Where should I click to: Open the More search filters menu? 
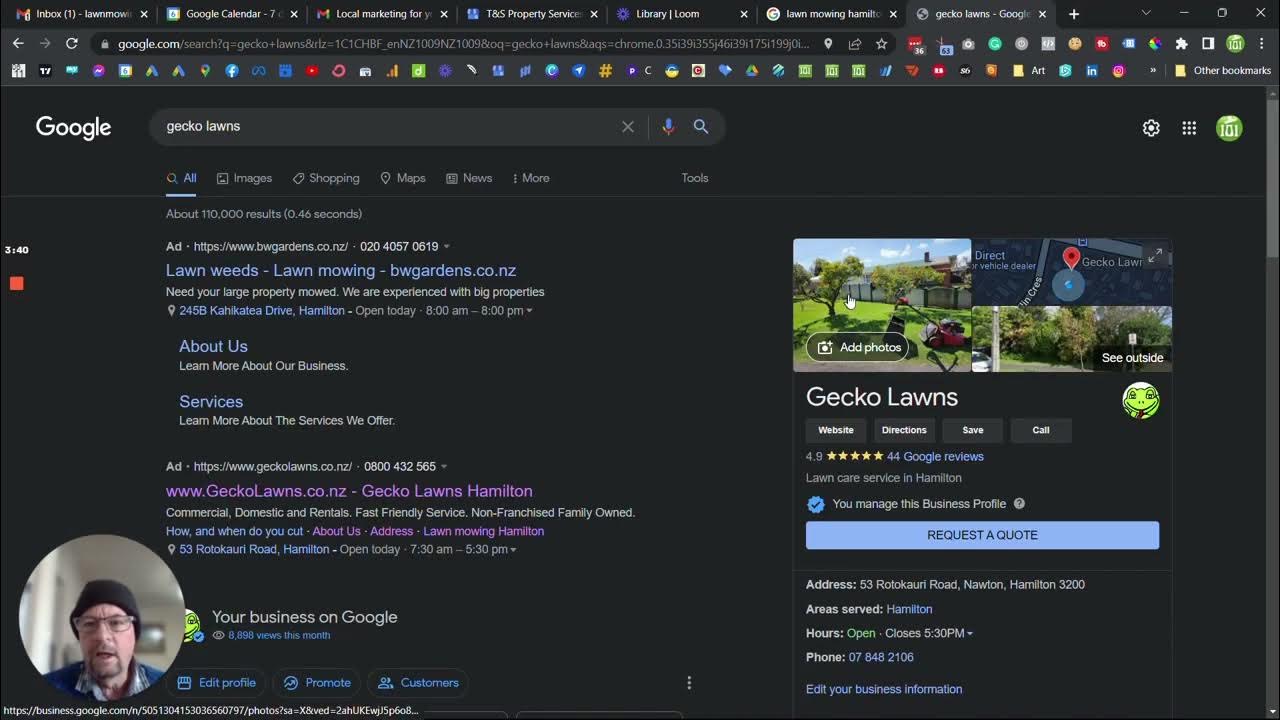pyautogui.click(x=530, y=178)
